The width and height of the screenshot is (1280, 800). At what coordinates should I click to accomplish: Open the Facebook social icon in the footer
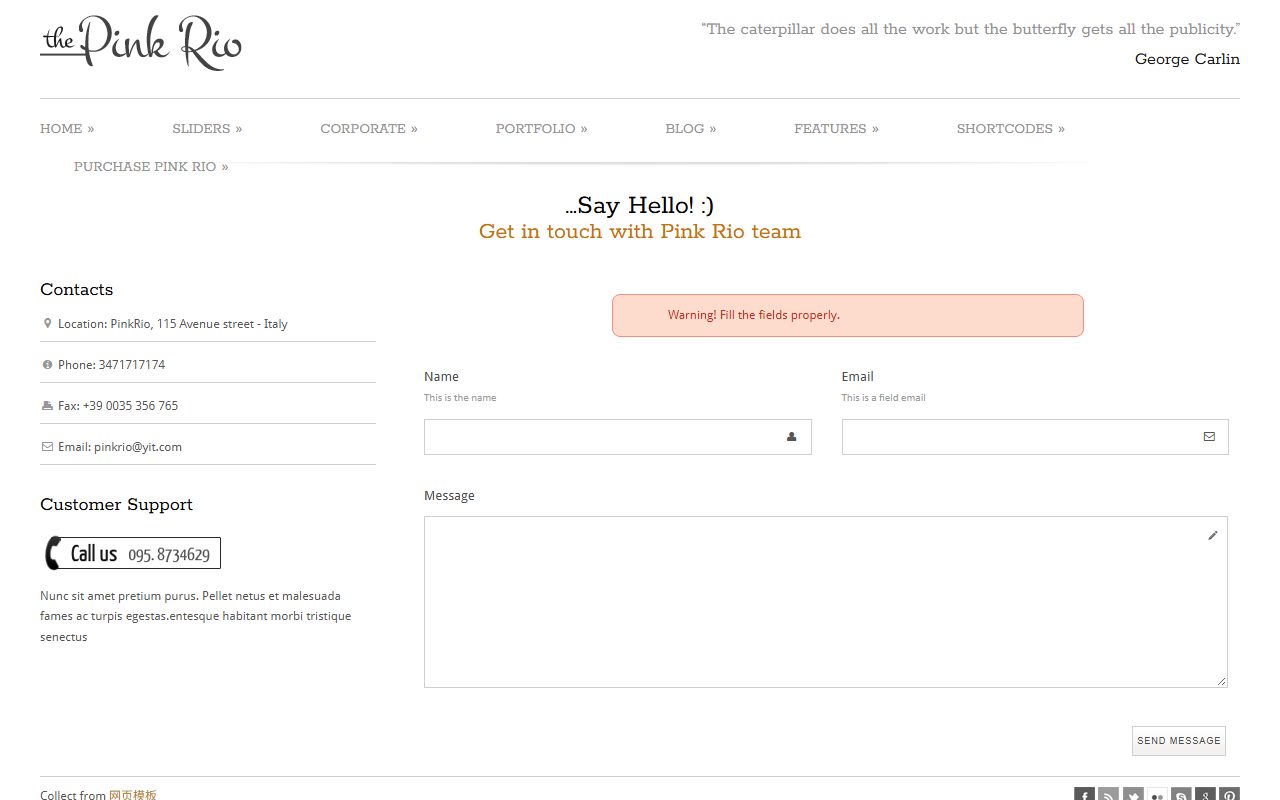coord(1084,794)
